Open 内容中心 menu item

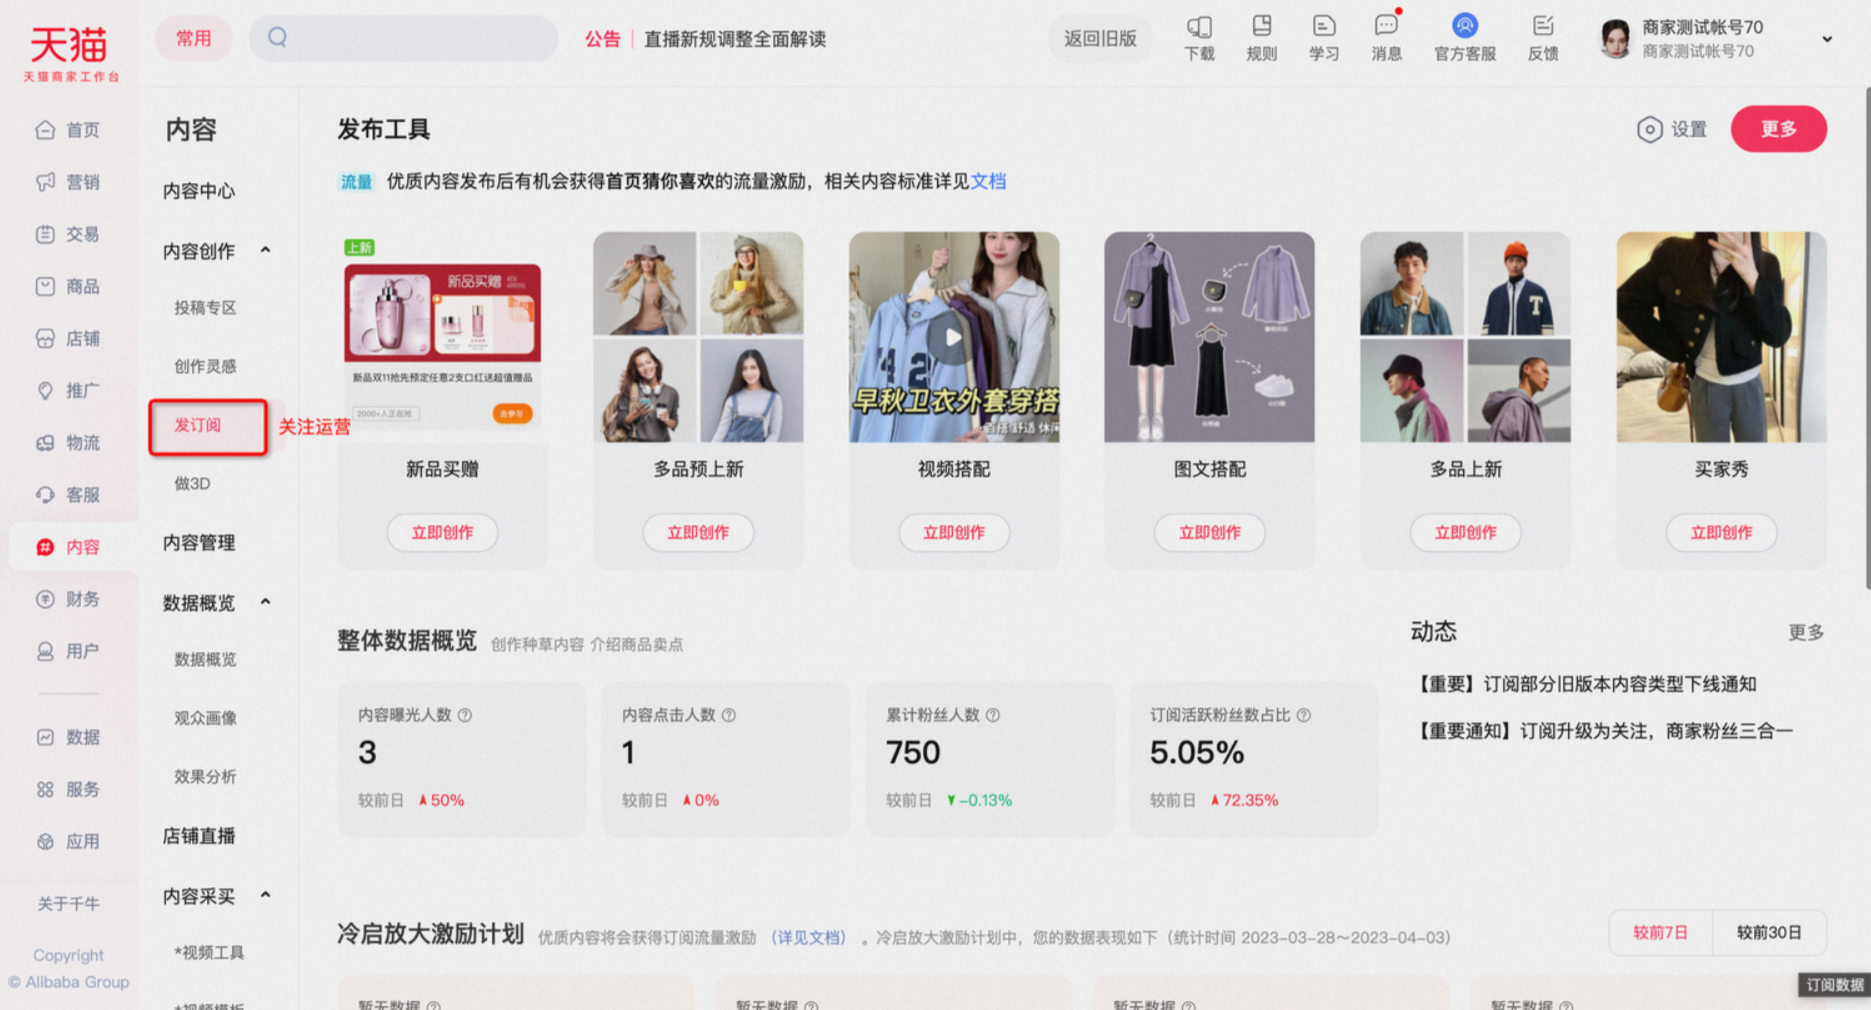click(x=199, y=190)
